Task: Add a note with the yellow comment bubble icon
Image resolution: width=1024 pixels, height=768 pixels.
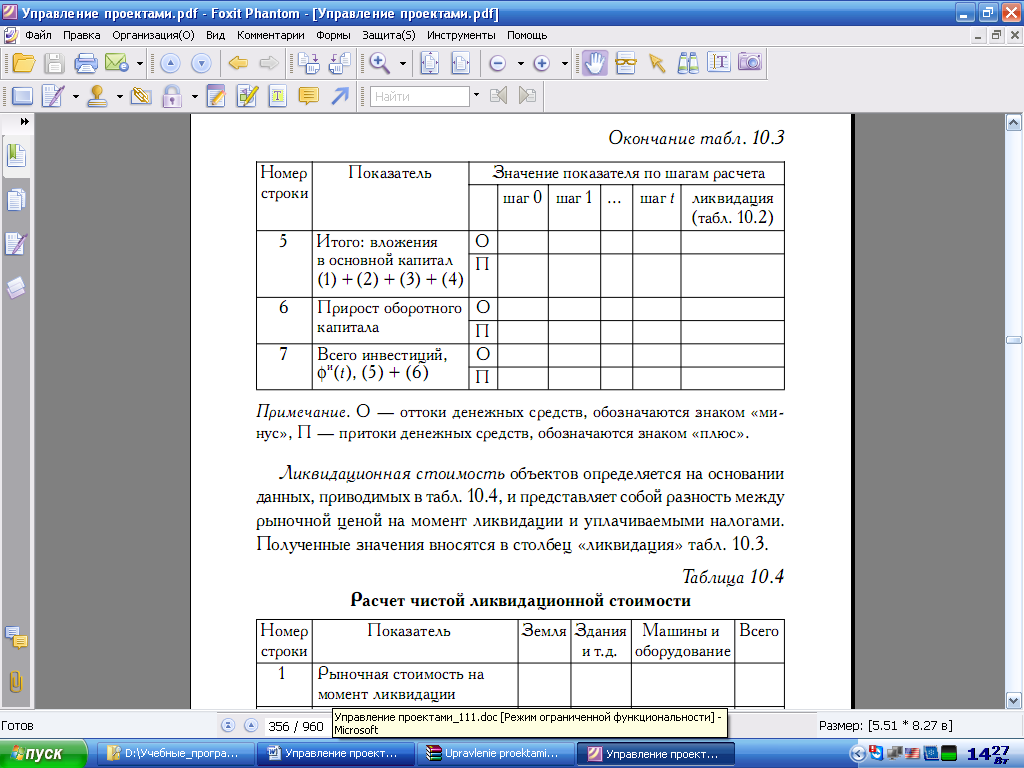Action: coord(308,97)
